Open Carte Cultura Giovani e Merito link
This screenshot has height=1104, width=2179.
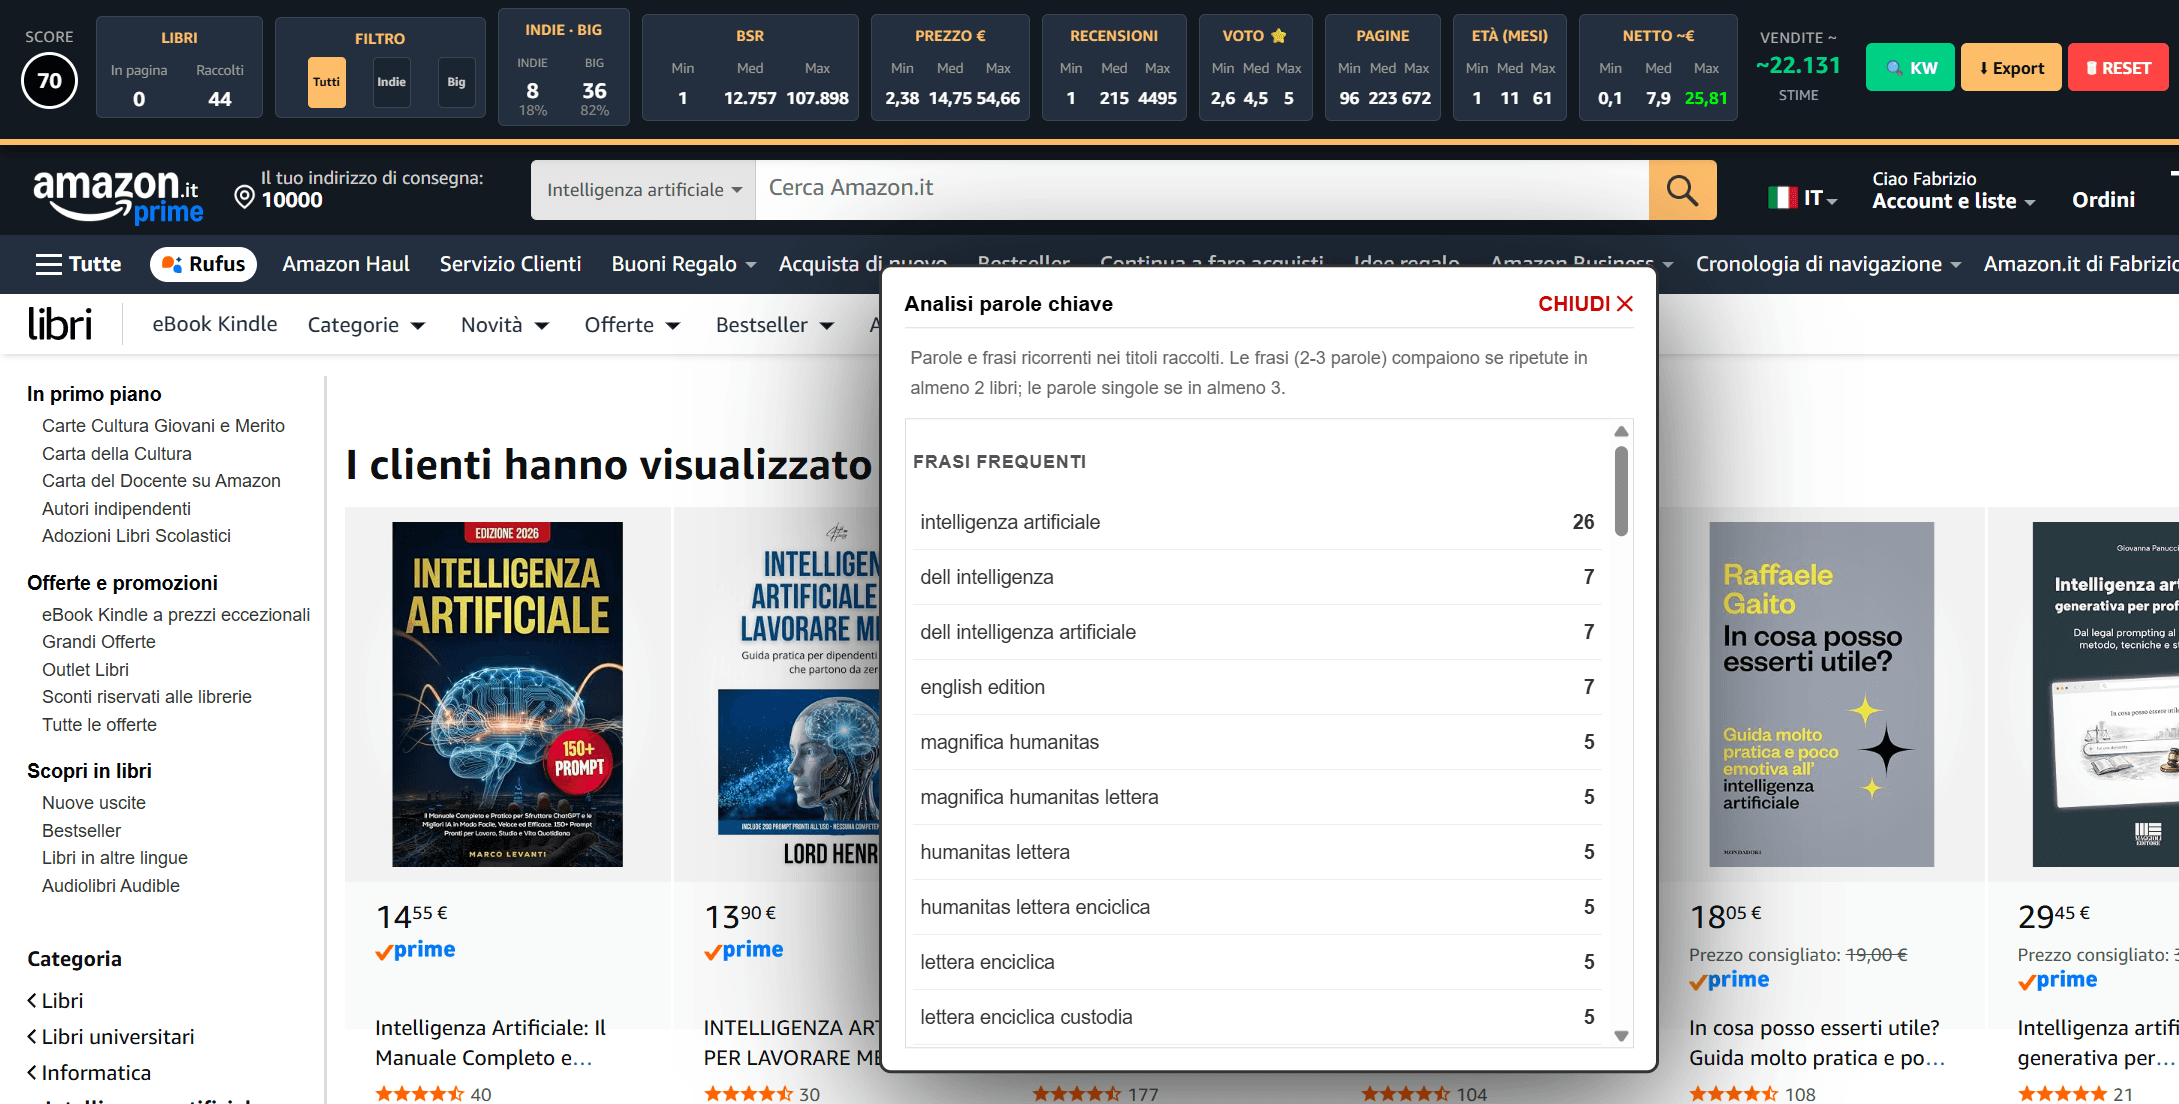coord(163,426)
